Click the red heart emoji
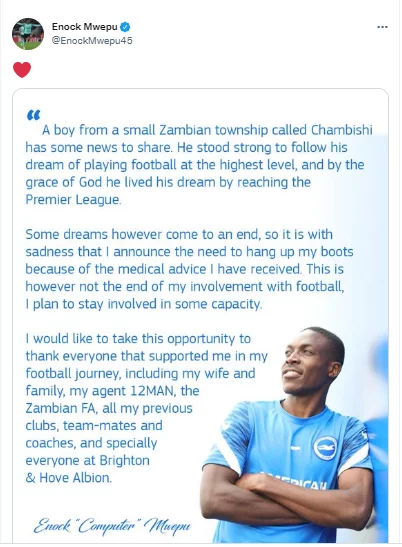This screenshot has height=547, width=402. tap(22, 69)
